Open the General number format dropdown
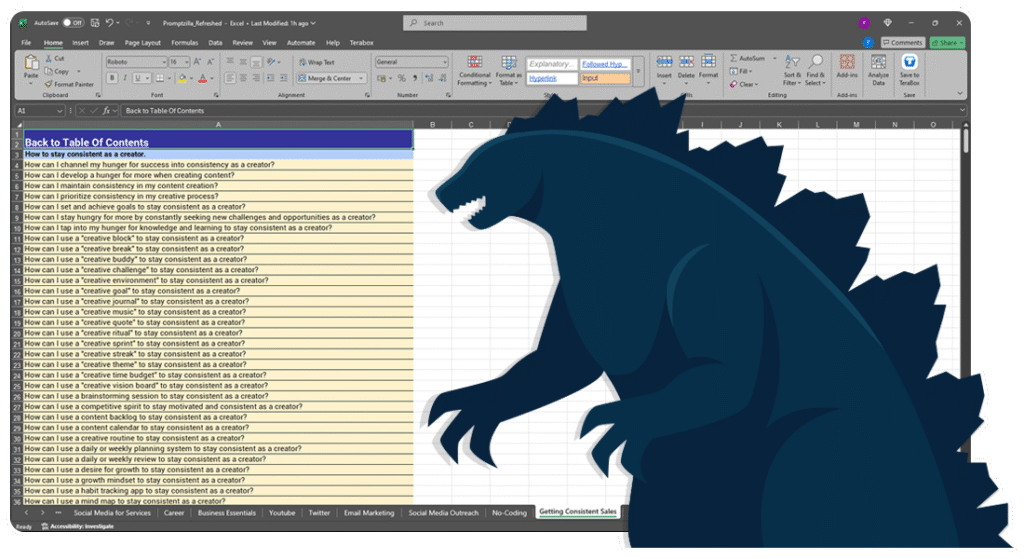The height and width of the screenshot is (559, 1024). [x=445, y=62]
